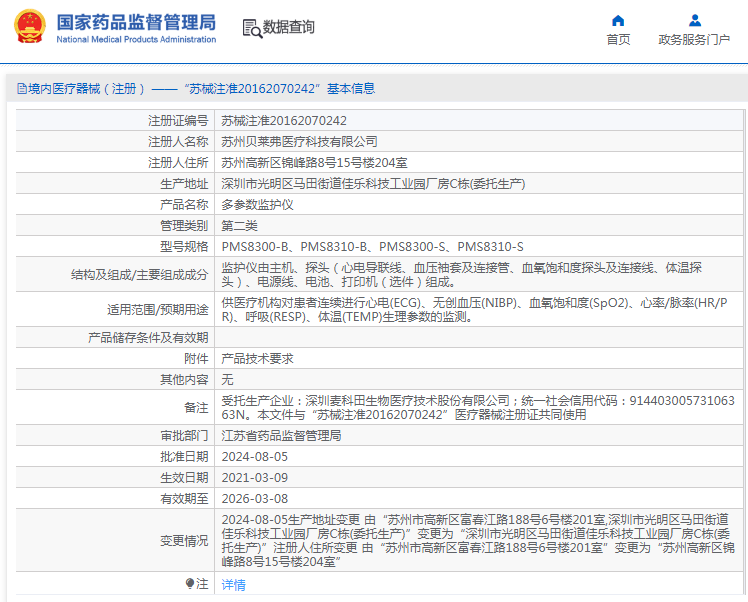Open the 详情 link
Viewport: 748px width, 602px height.
(233, 584)
